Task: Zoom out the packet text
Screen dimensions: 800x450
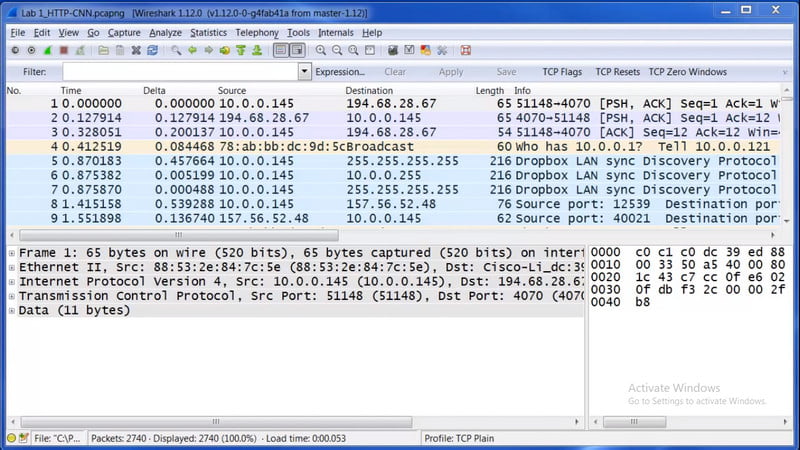Action: point(337,51)
